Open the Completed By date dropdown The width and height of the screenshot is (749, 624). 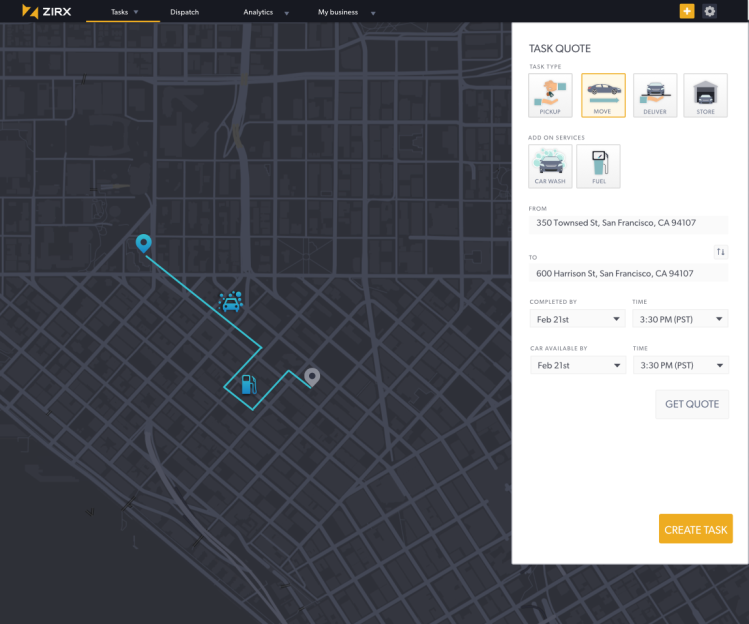pos(578,319)
